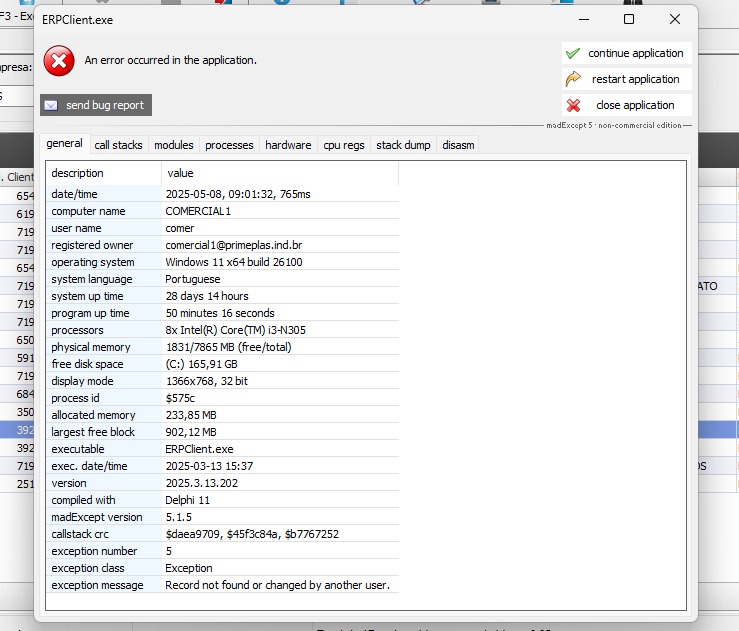This screenshot has height=631, width=739.
Task: Open the call stacks tab
Action: pos(118,145)
